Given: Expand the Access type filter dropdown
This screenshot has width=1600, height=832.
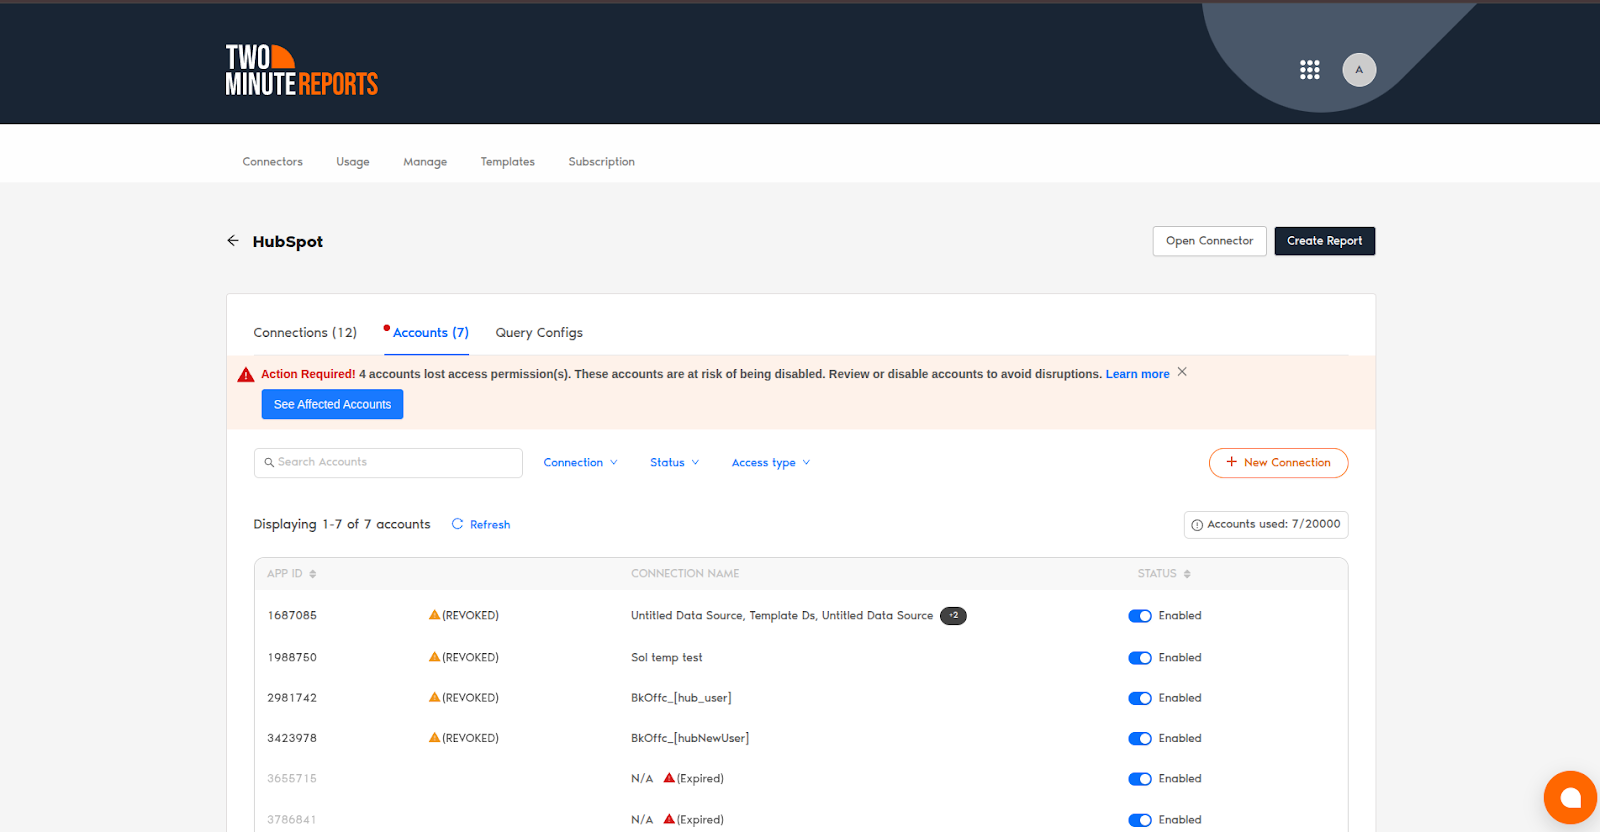Looking at the screenshot, I should point(770,463).
